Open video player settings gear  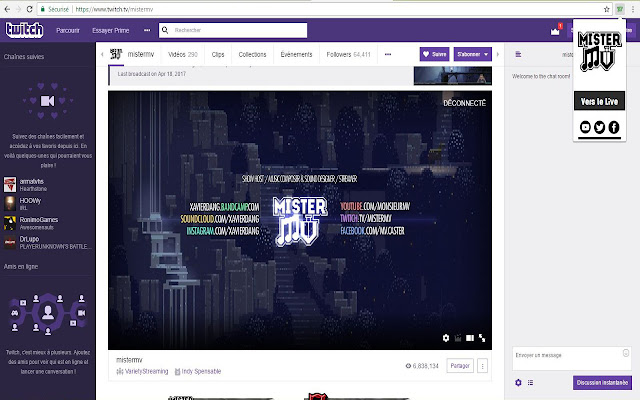tap(446, 338)
